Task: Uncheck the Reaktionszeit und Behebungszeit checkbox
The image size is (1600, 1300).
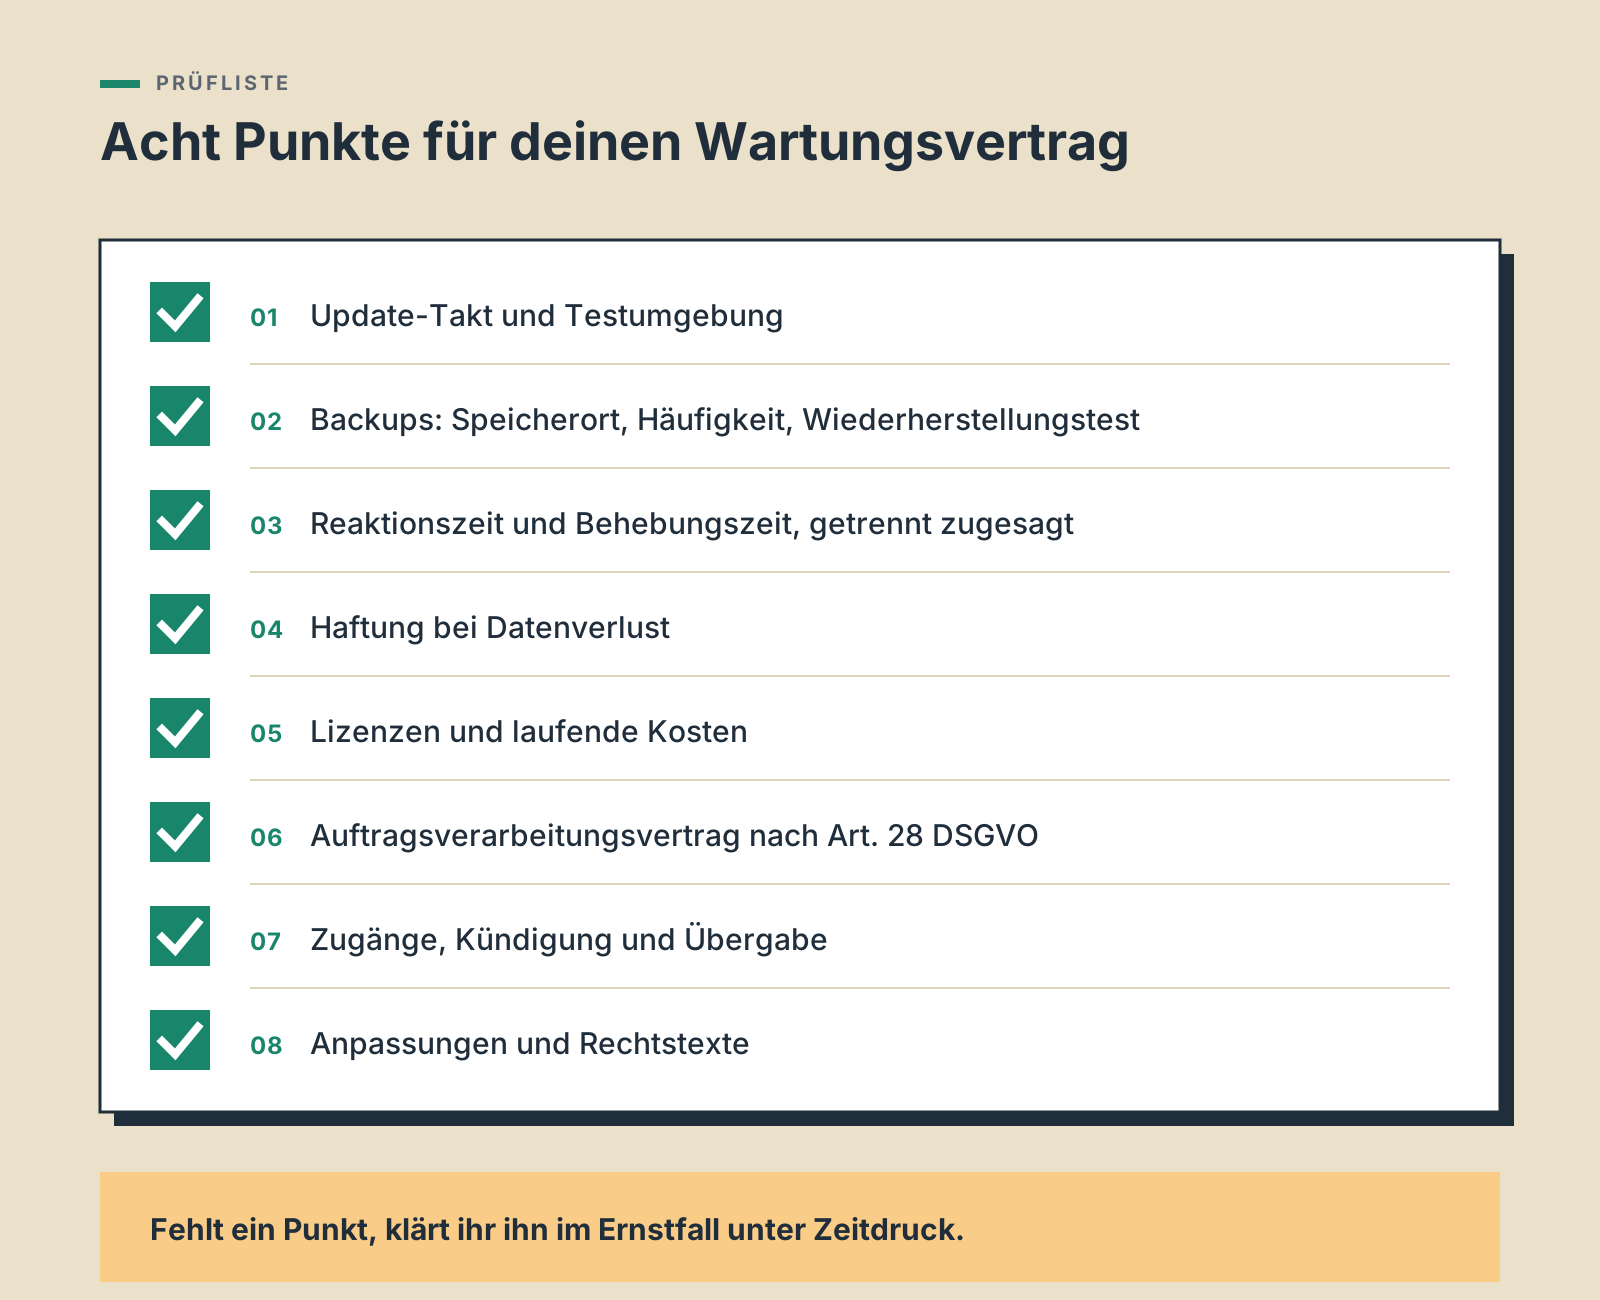Action: pyautogui.click(x=180, y=520)
